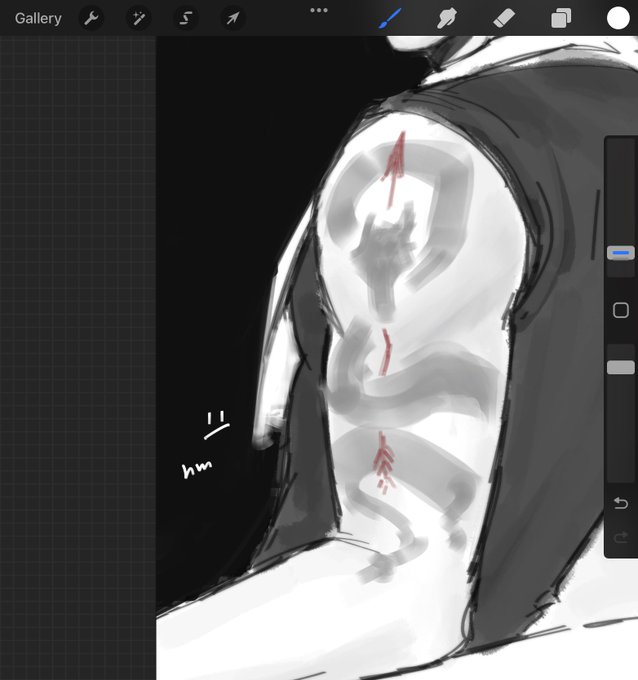This screenshot has width=638, height=680.
Task: Open the Adjustments magic wand menu
Action: (x=139, y=18)
